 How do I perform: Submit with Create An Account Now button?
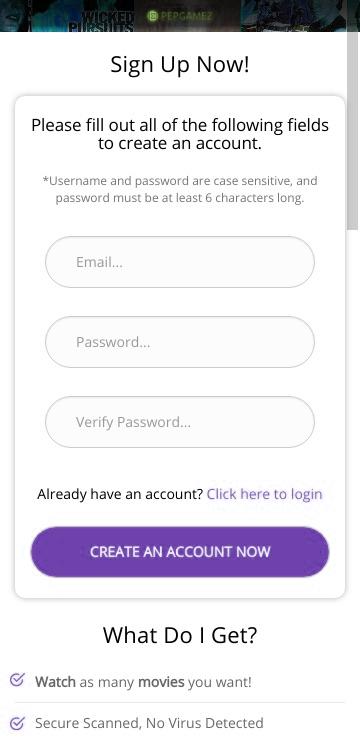(x=180, y=552)
